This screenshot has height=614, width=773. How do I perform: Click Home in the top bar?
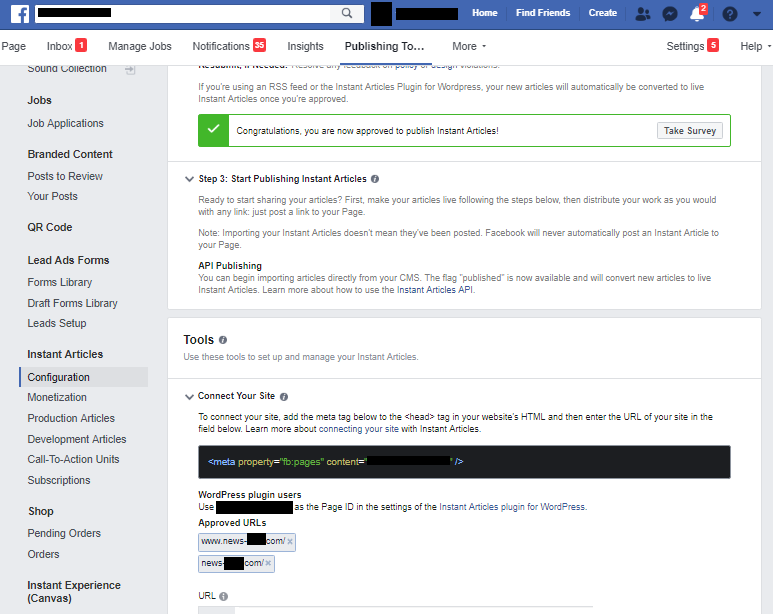(485, 13)
